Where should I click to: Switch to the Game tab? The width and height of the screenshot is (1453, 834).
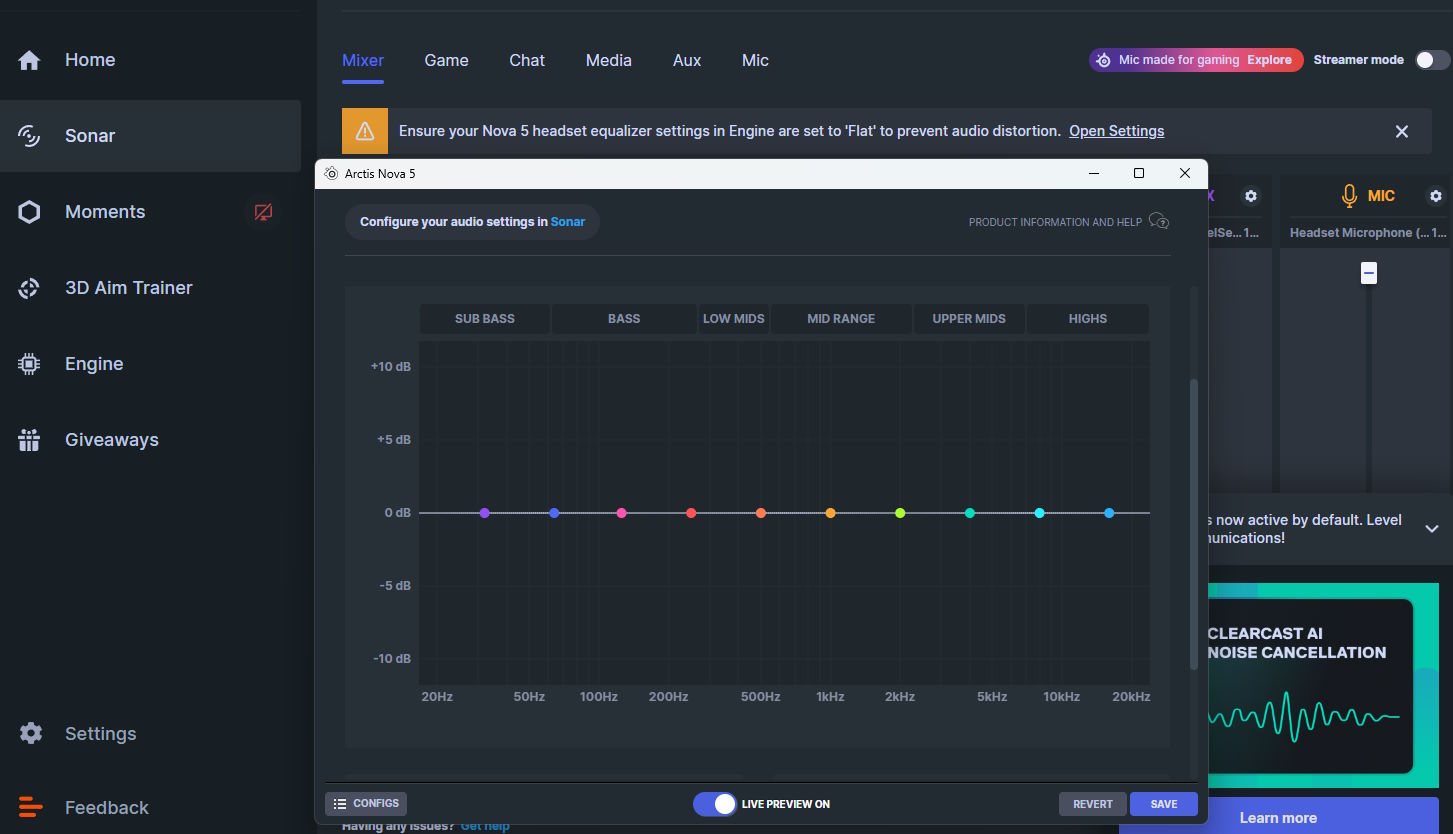click(446, 60)
